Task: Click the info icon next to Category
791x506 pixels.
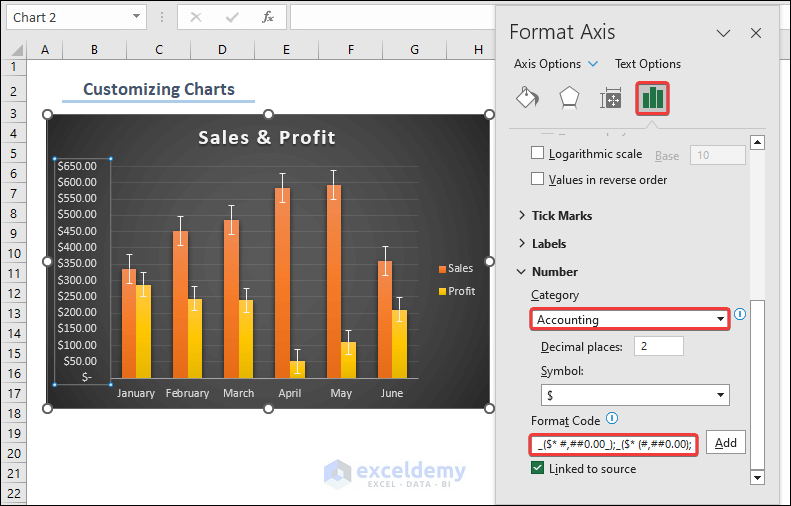Action: click(740, 314)
